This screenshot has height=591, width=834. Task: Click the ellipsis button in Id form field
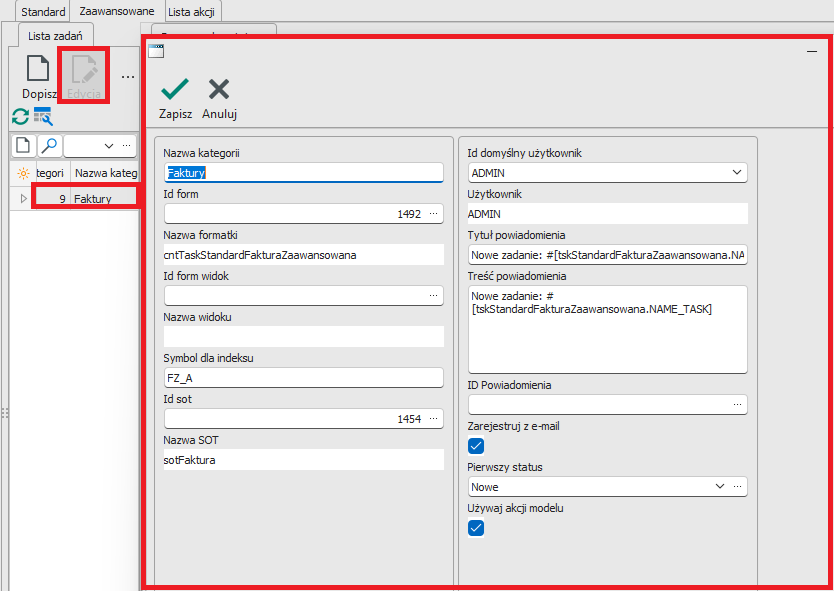click(433, 214)
